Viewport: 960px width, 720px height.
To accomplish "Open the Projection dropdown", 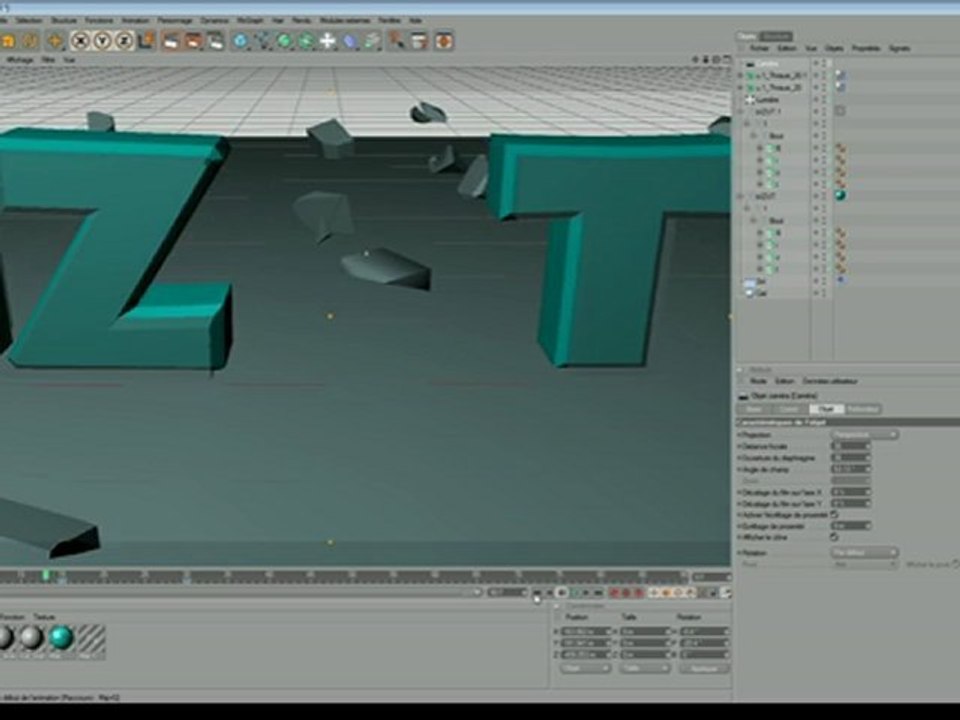I will (864, 435).
